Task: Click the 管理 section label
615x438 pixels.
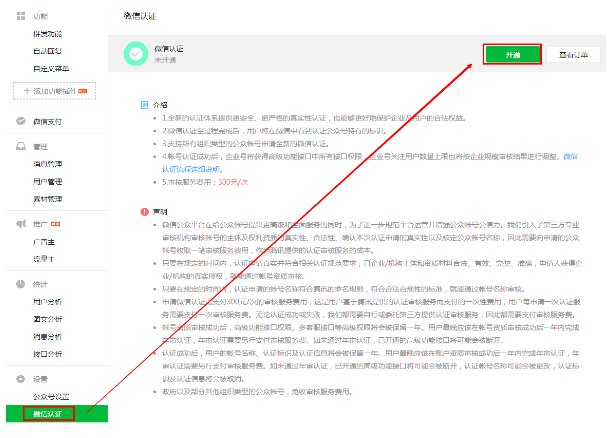Action: coord(40,147)
